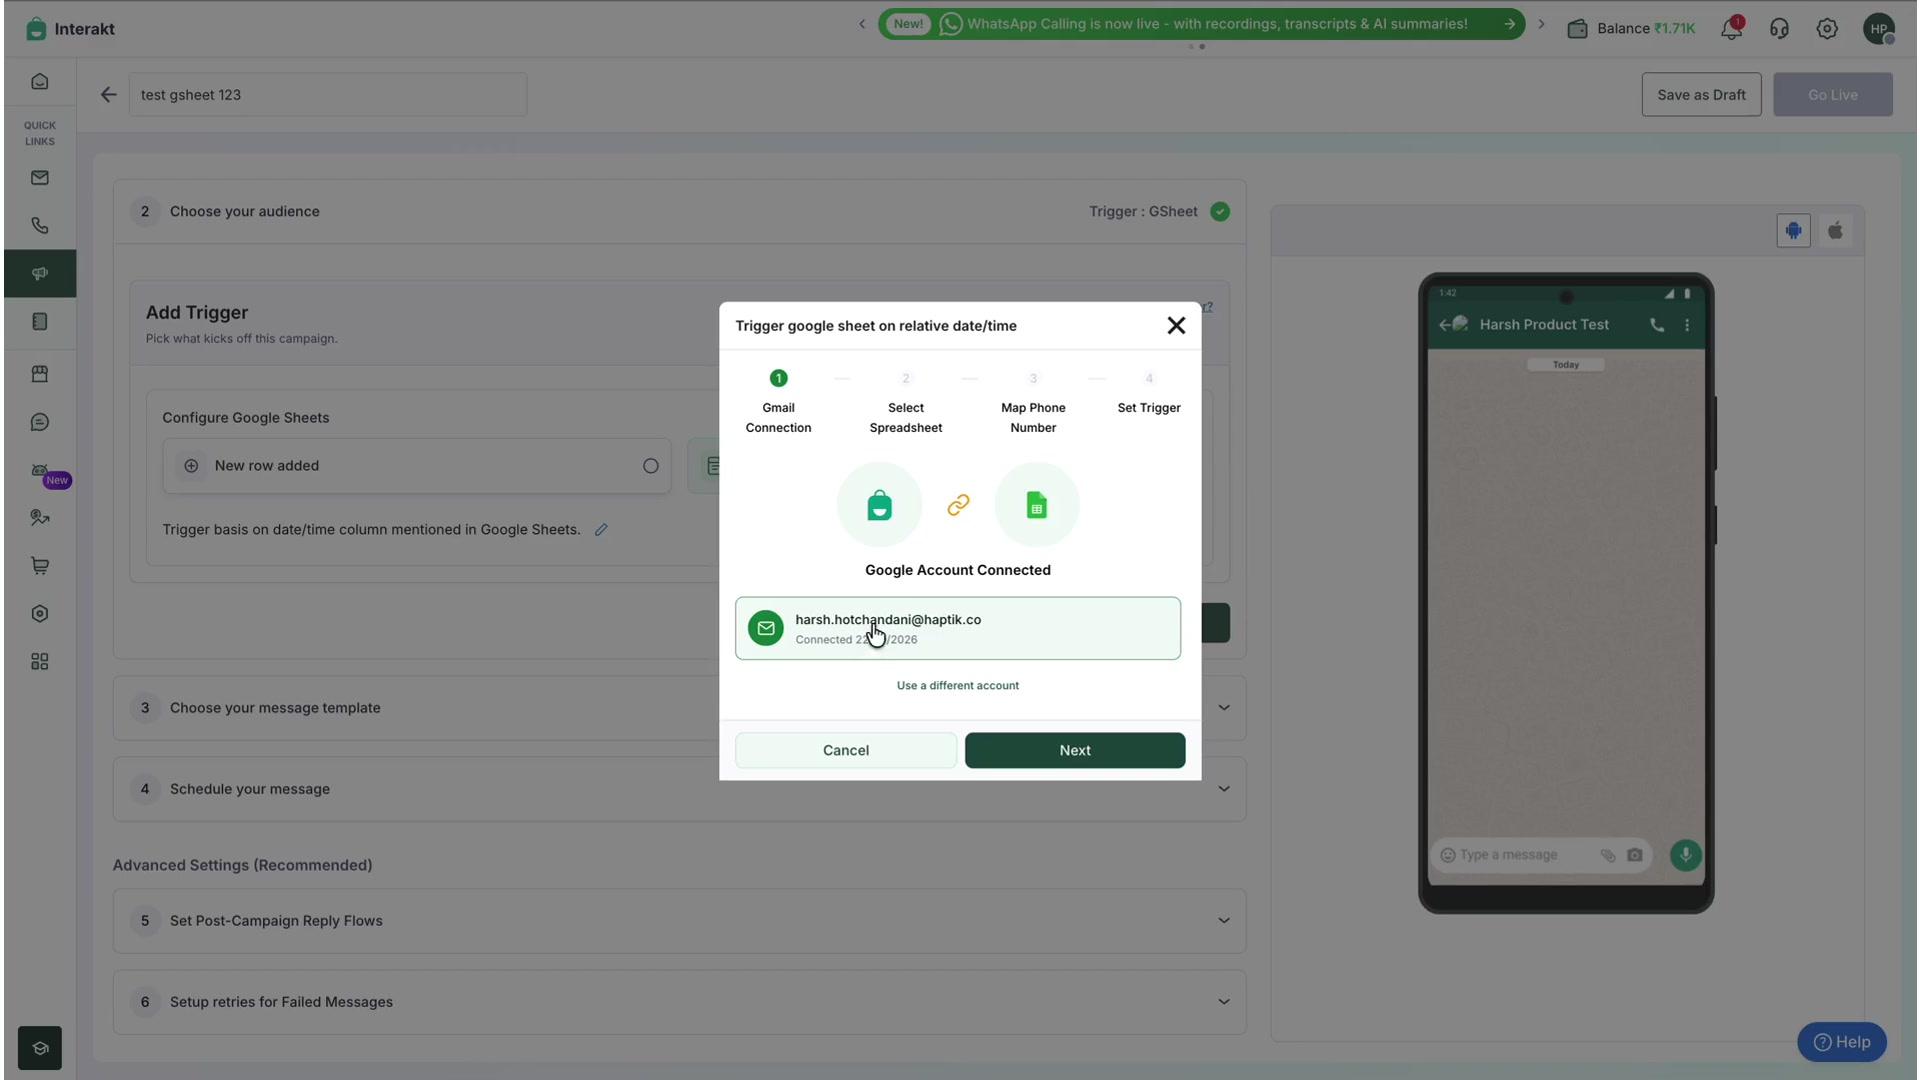This screenshot has height=1080, width=1920.
Task: Open the notifications bell icon
Action: pos(1731,29)
